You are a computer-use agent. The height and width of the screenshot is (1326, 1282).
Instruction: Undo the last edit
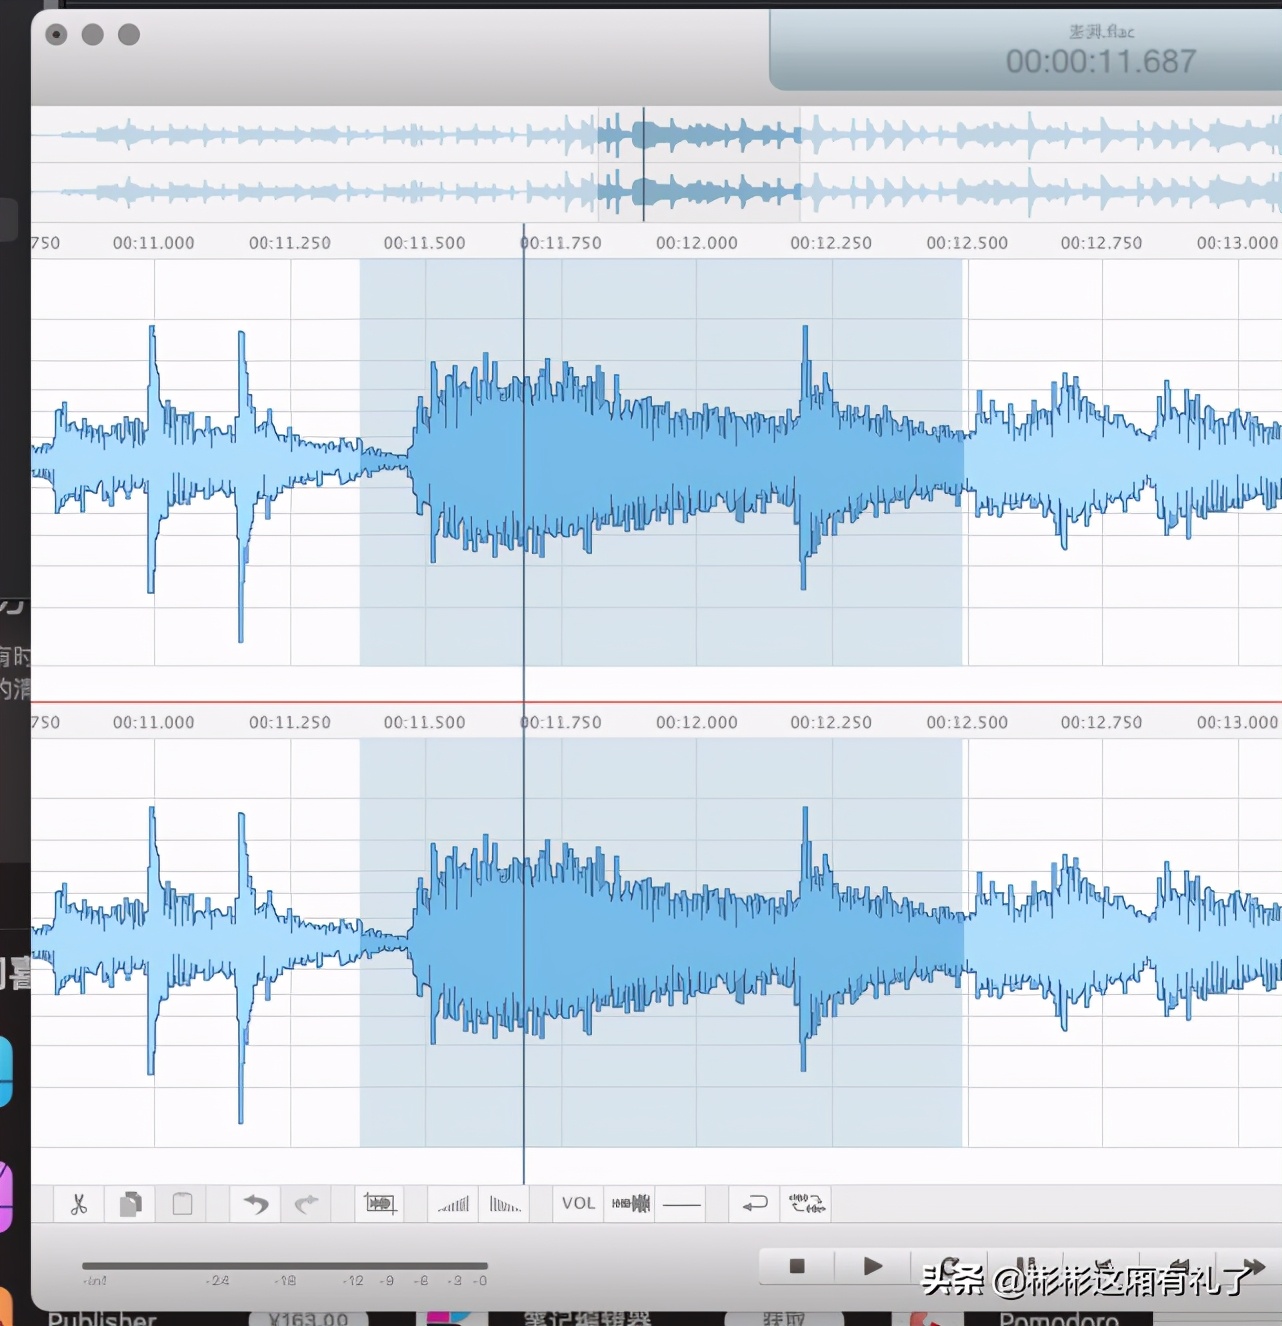(x=256, y=1204)
